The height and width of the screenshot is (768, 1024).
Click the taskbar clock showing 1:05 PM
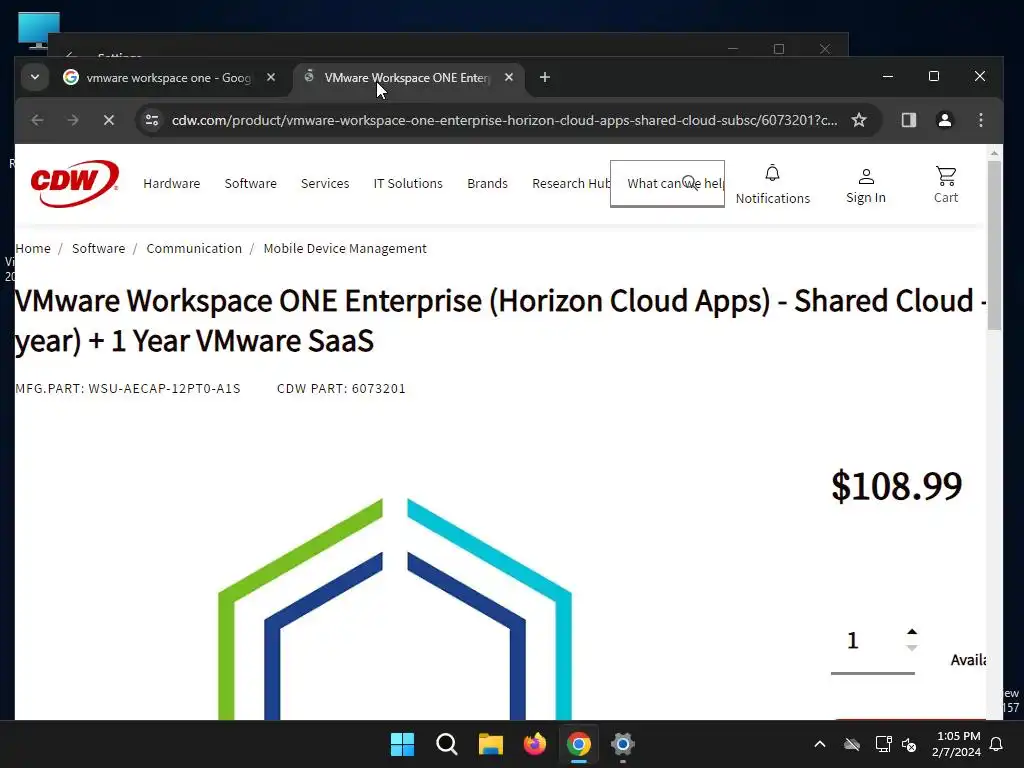956,744
